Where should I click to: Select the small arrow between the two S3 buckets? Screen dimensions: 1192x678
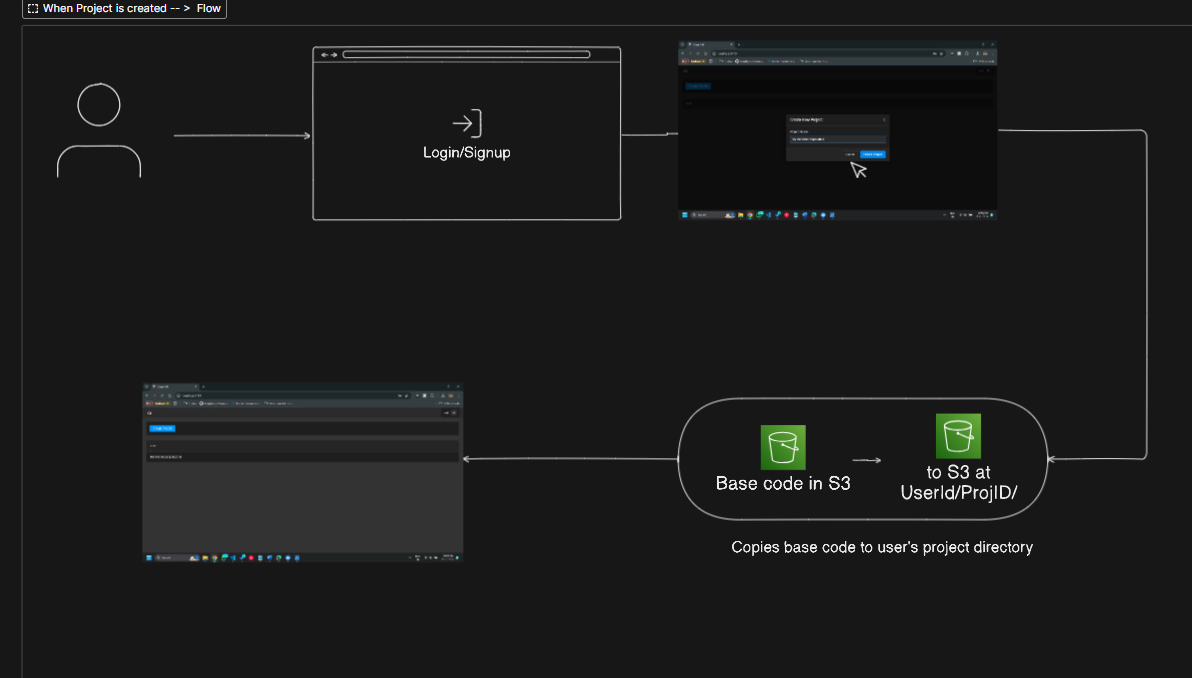pyautogui.click(x=867, y=460)
